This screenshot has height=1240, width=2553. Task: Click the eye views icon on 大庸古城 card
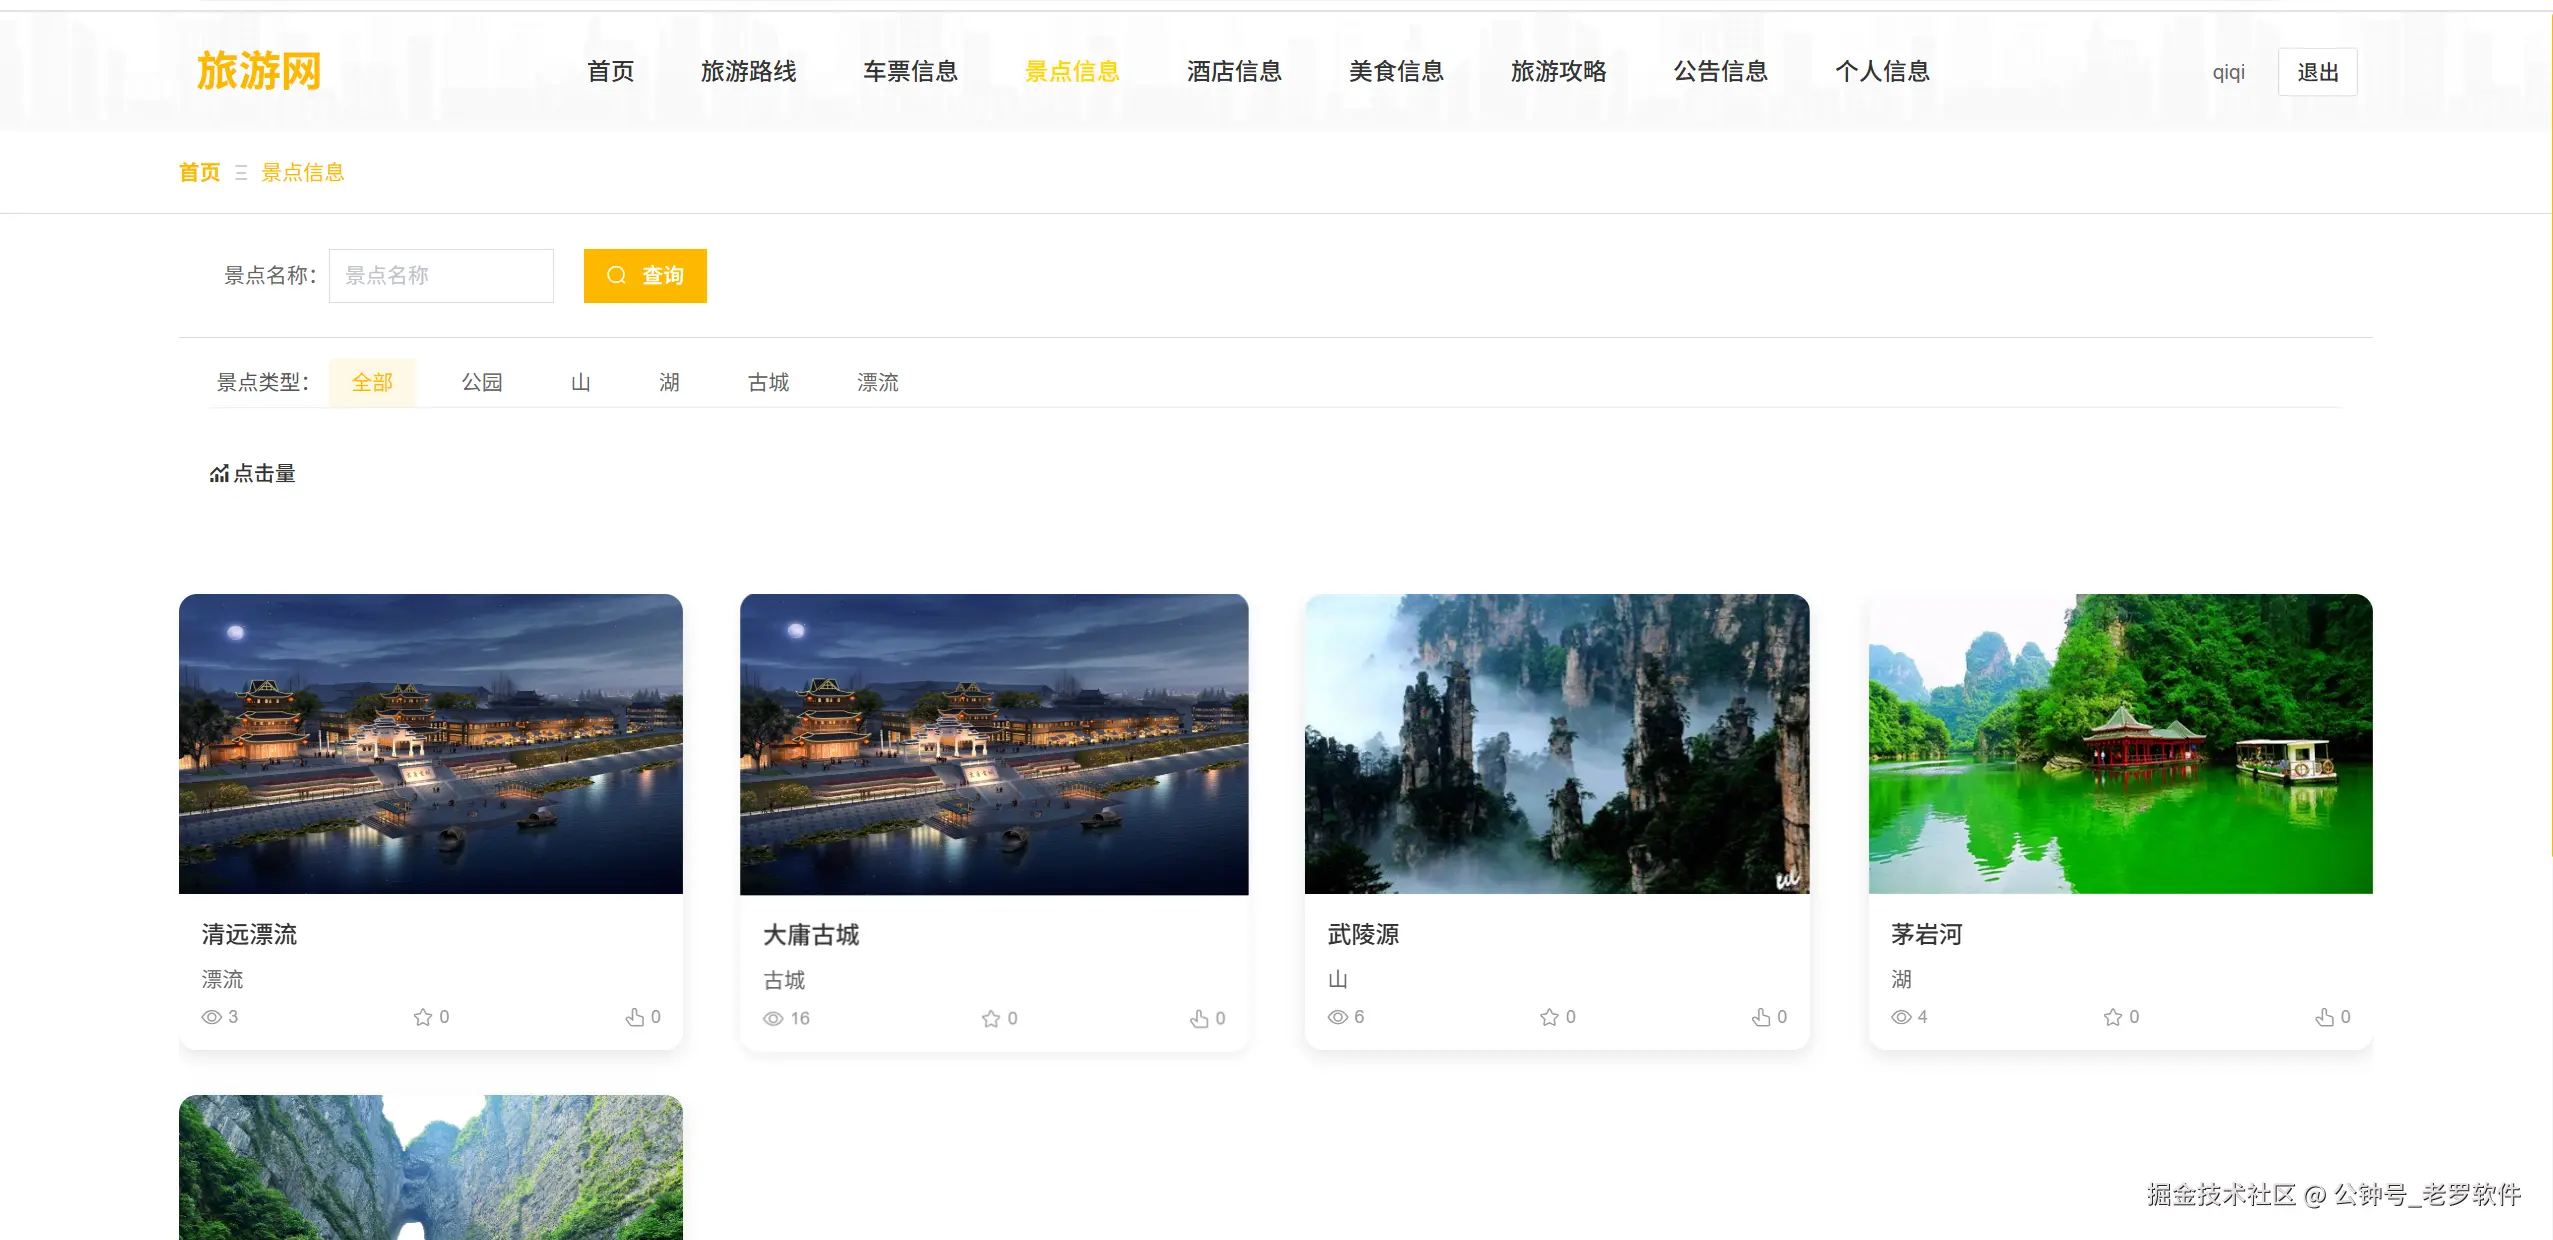point(773,1019)
